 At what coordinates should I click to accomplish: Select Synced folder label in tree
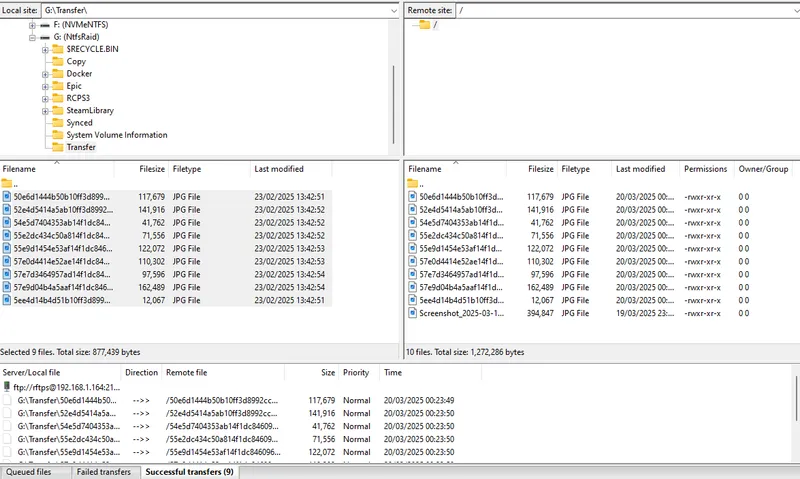pyautogui.click(x=79, y=122)
